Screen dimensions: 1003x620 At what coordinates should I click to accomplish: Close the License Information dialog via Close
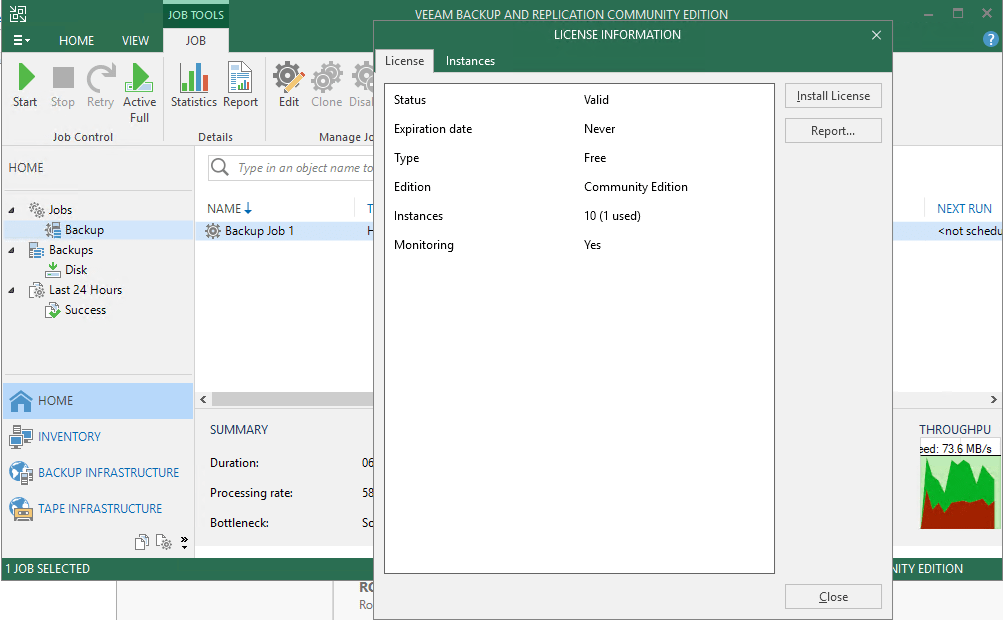[x=833, y=596]
